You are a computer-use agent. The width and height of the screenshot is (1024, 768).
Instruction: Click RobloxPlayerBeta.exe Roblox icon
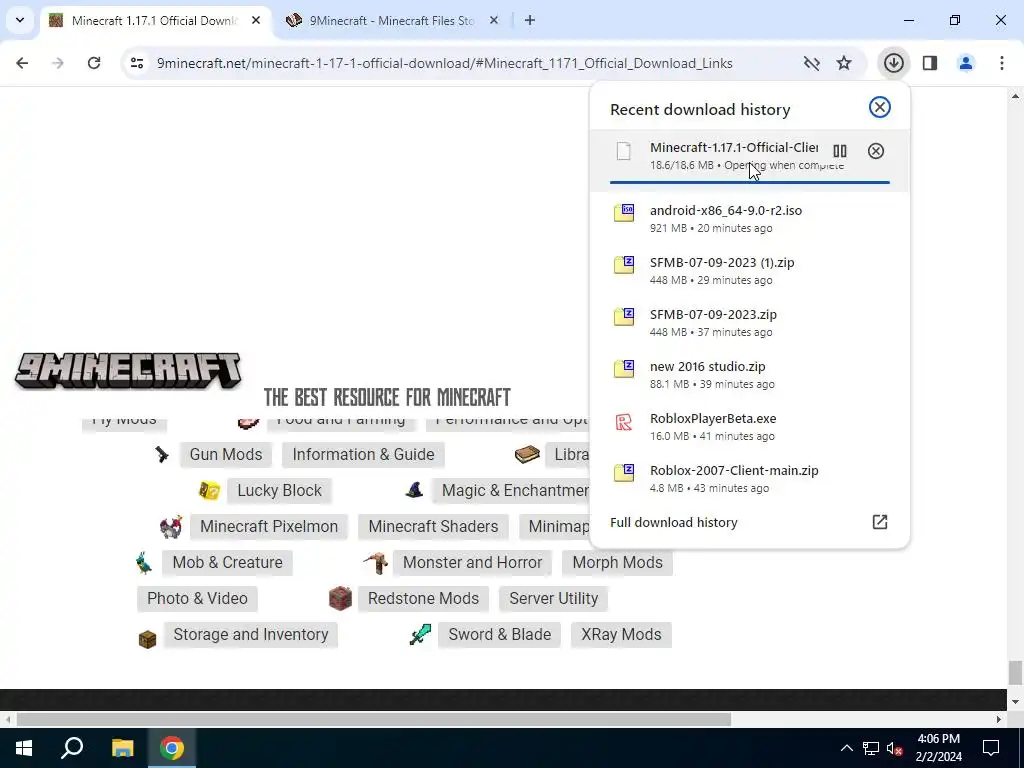pyautogui.click(x=624, y=422)
